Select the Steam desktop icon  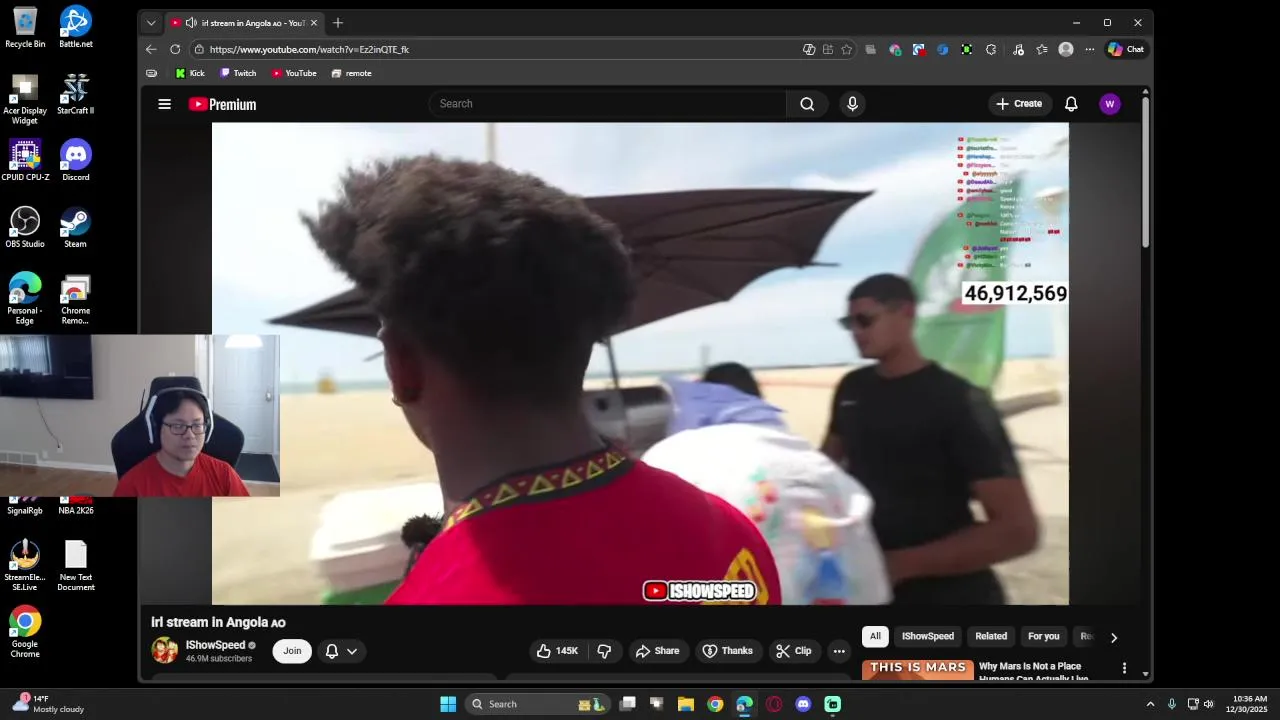coord(75,227)
